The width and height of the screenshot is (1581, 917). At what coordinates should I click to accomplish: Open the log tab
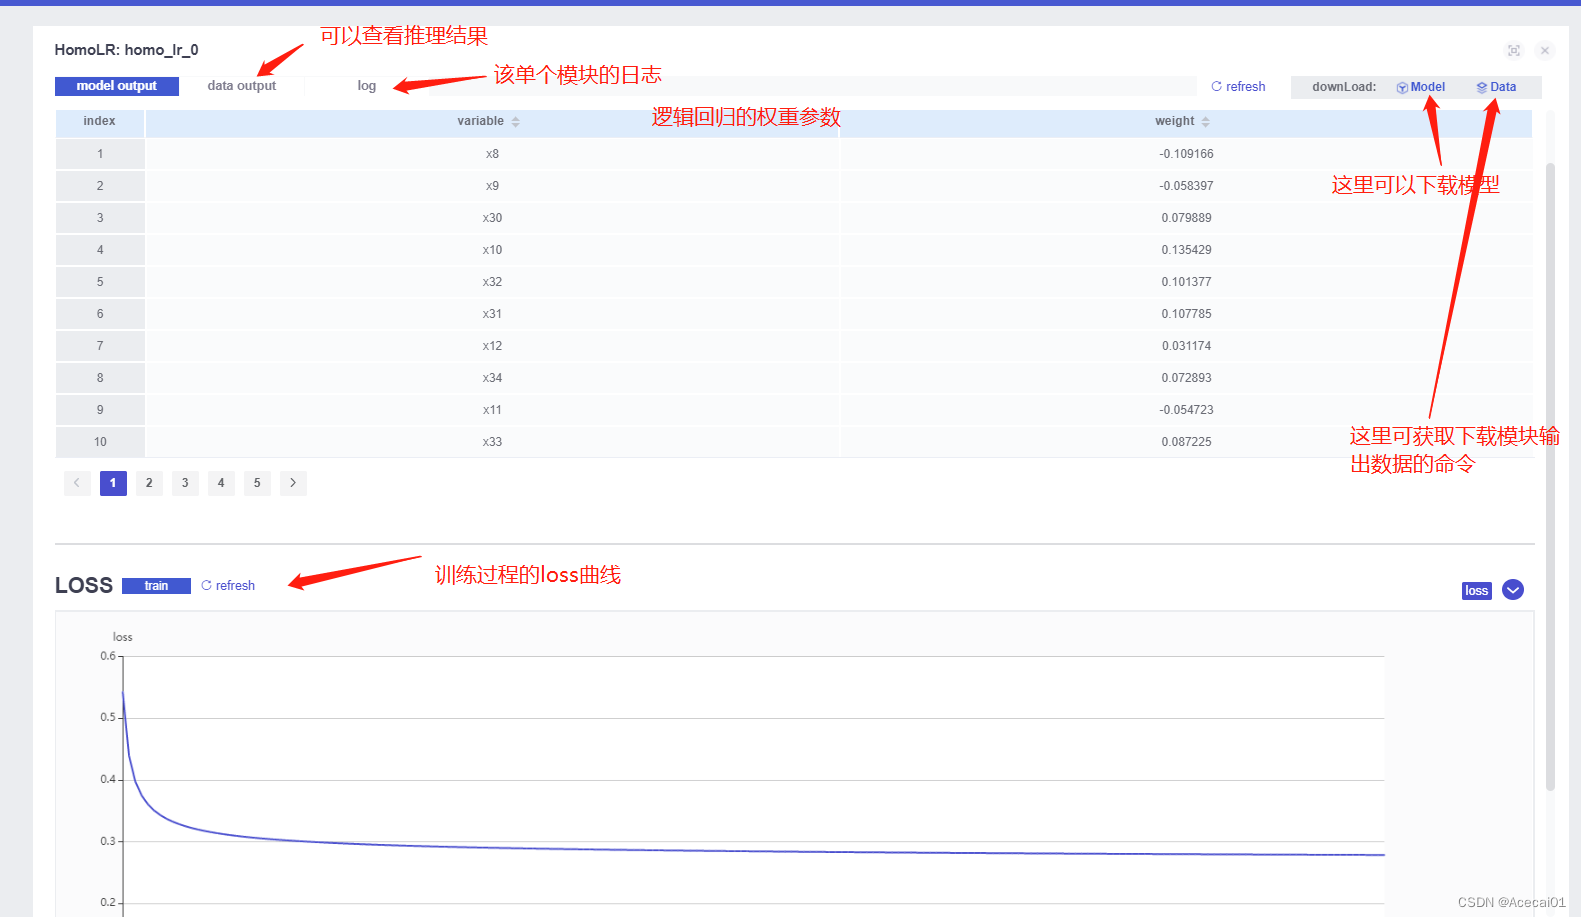367,86
